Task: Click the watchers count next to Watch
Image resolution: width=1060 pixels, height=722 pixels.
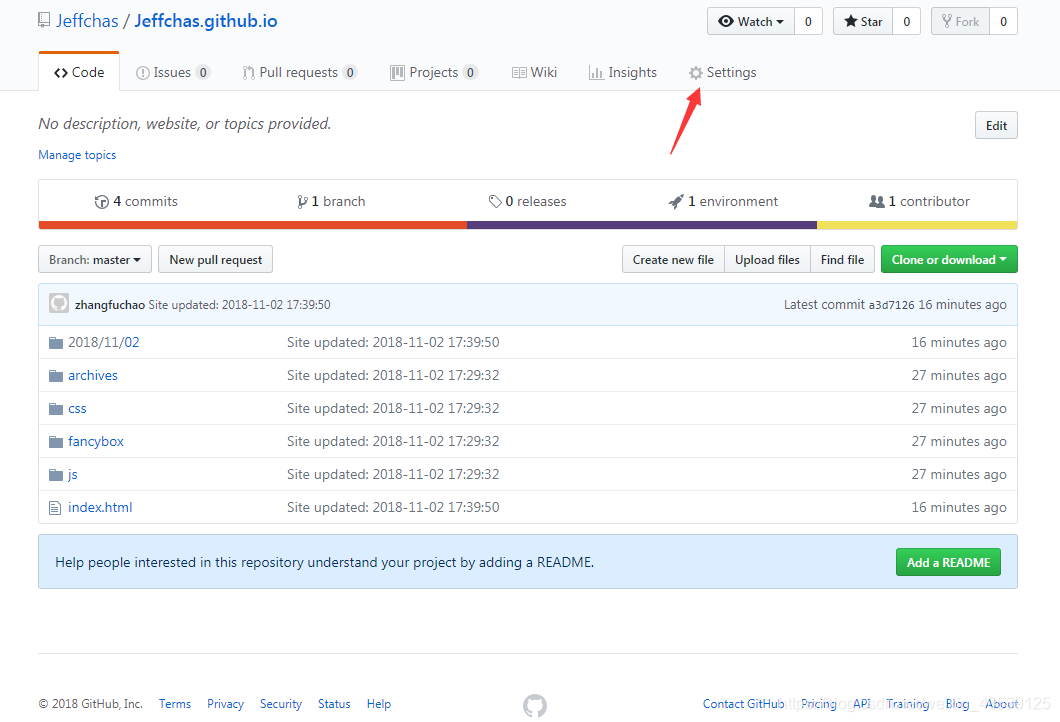Action: point(808,22)
